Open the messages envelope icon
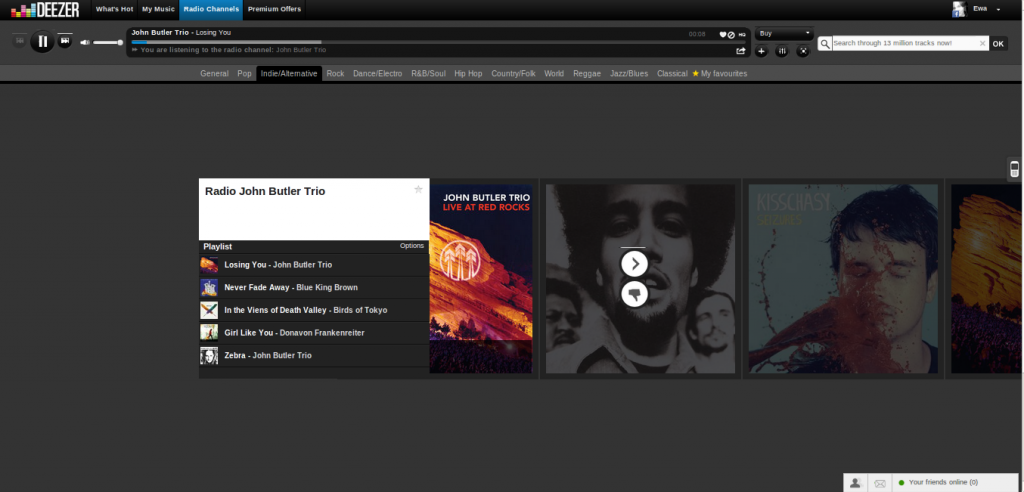 click(880, 483)
